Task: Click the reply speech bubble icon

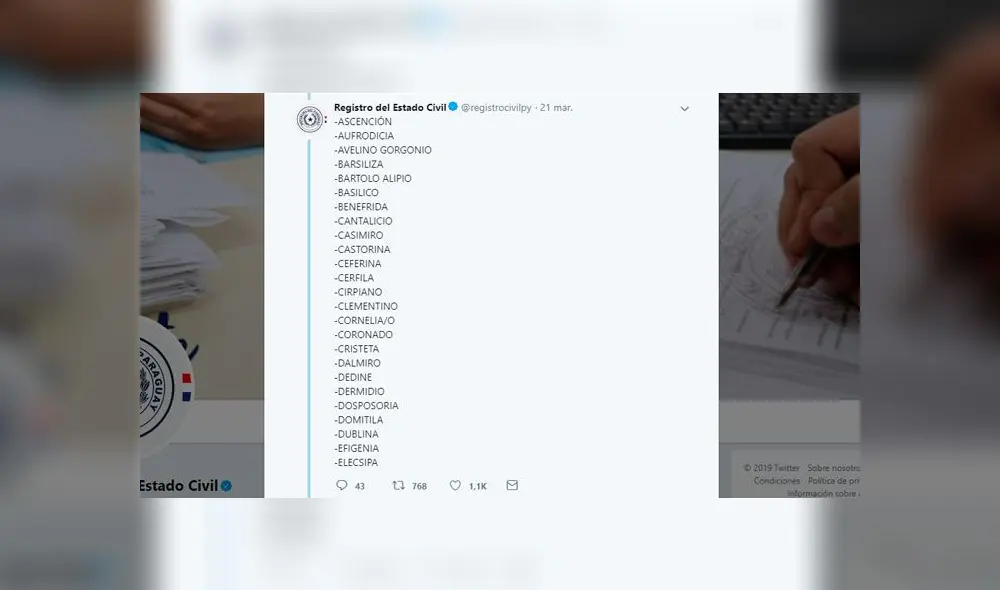Action: point(342,486)
